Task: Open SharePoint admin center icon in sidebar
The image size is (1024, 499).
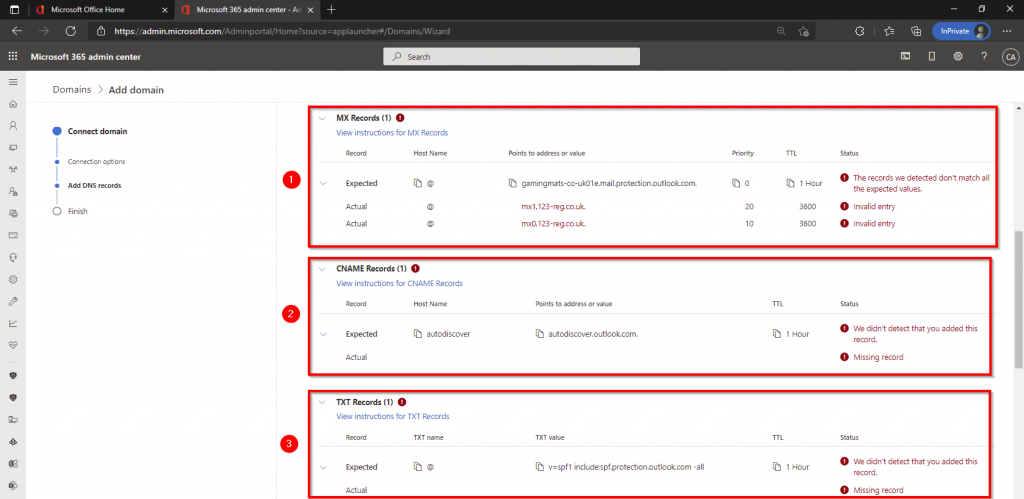Action: pos(12,485)
